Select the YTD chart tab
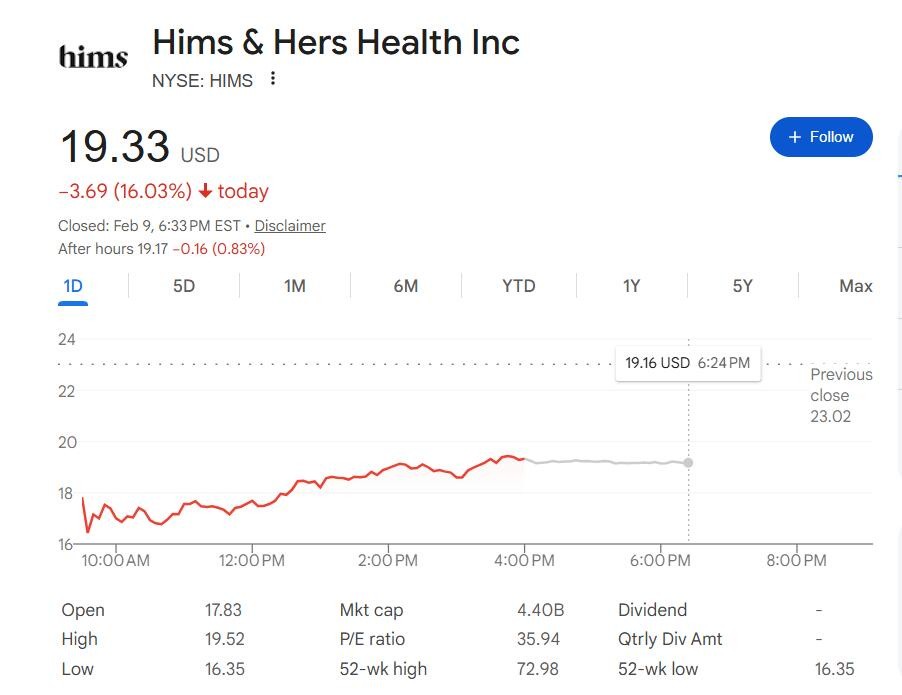902x695 pixels. [518, 286]
